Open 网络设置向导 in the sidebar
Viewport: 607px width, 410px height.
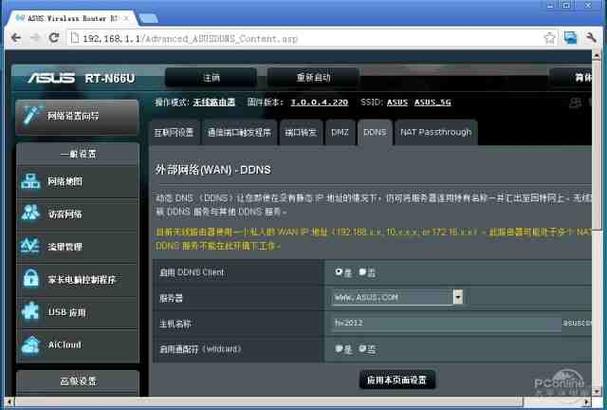[77, 116]
